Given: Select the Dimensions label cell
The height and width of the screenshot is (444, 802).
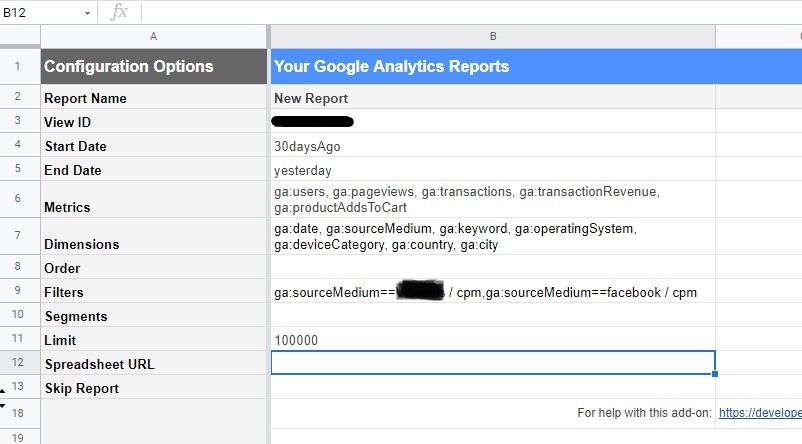Looking at the screenshot, I should click(153, 236).
